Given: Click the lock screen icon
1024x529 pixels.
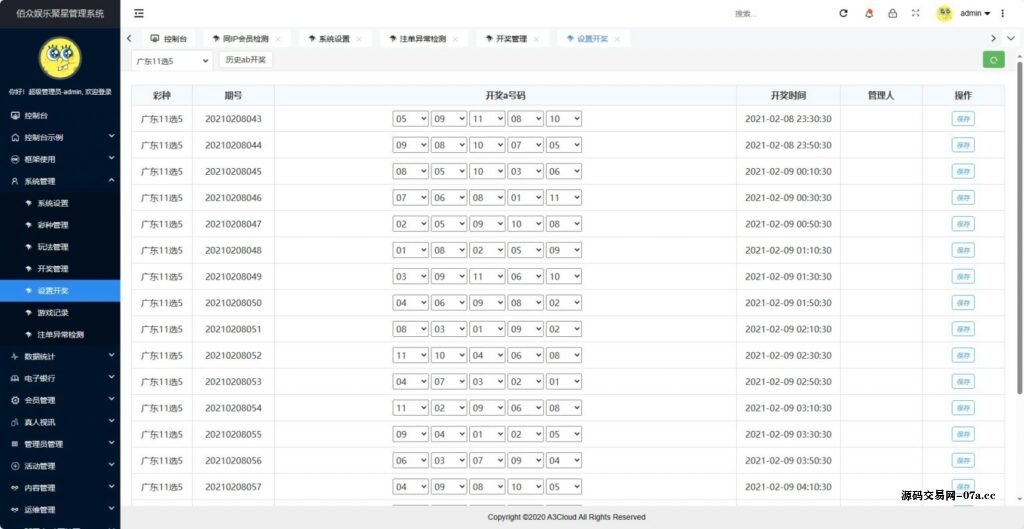Looking at the screenshot, I should point(892,13).
